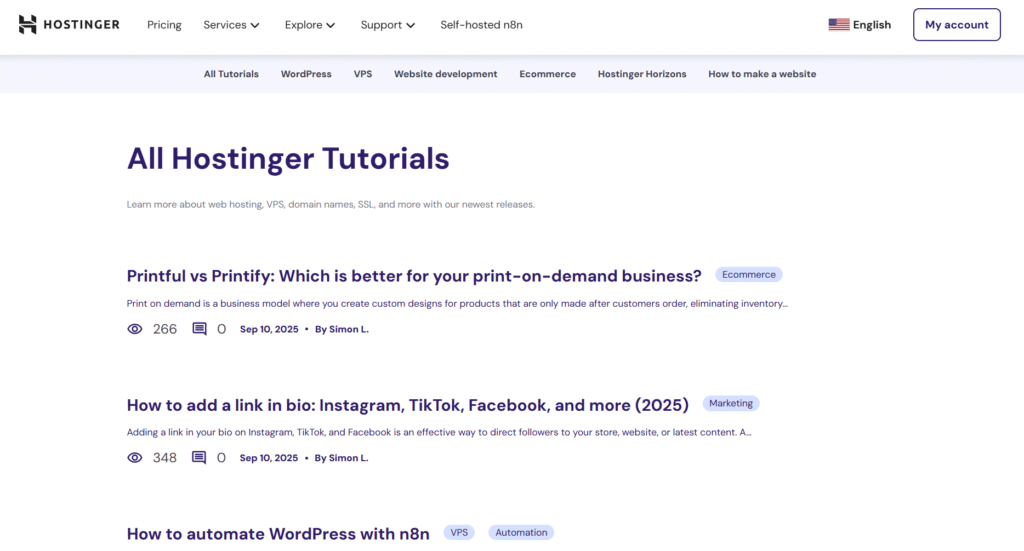The image size is (1024, 551).
Task: Click the HOSTINGER wordmark text
Action: pos(82,25)
